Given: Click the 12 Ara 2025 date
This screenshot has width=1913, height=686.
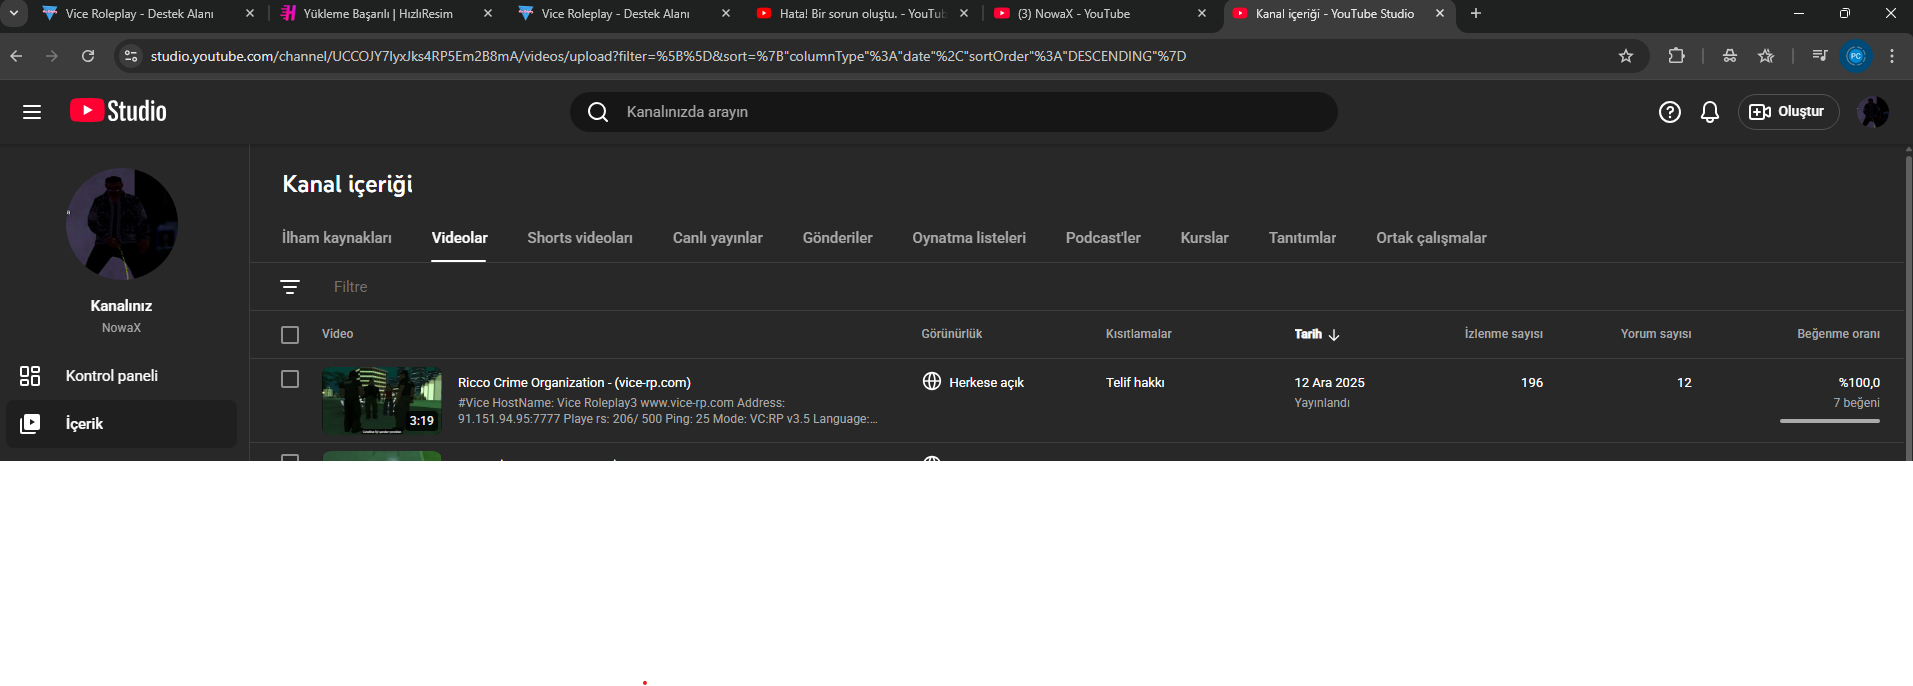Looking at the screenshot, I should (1329, 383).
